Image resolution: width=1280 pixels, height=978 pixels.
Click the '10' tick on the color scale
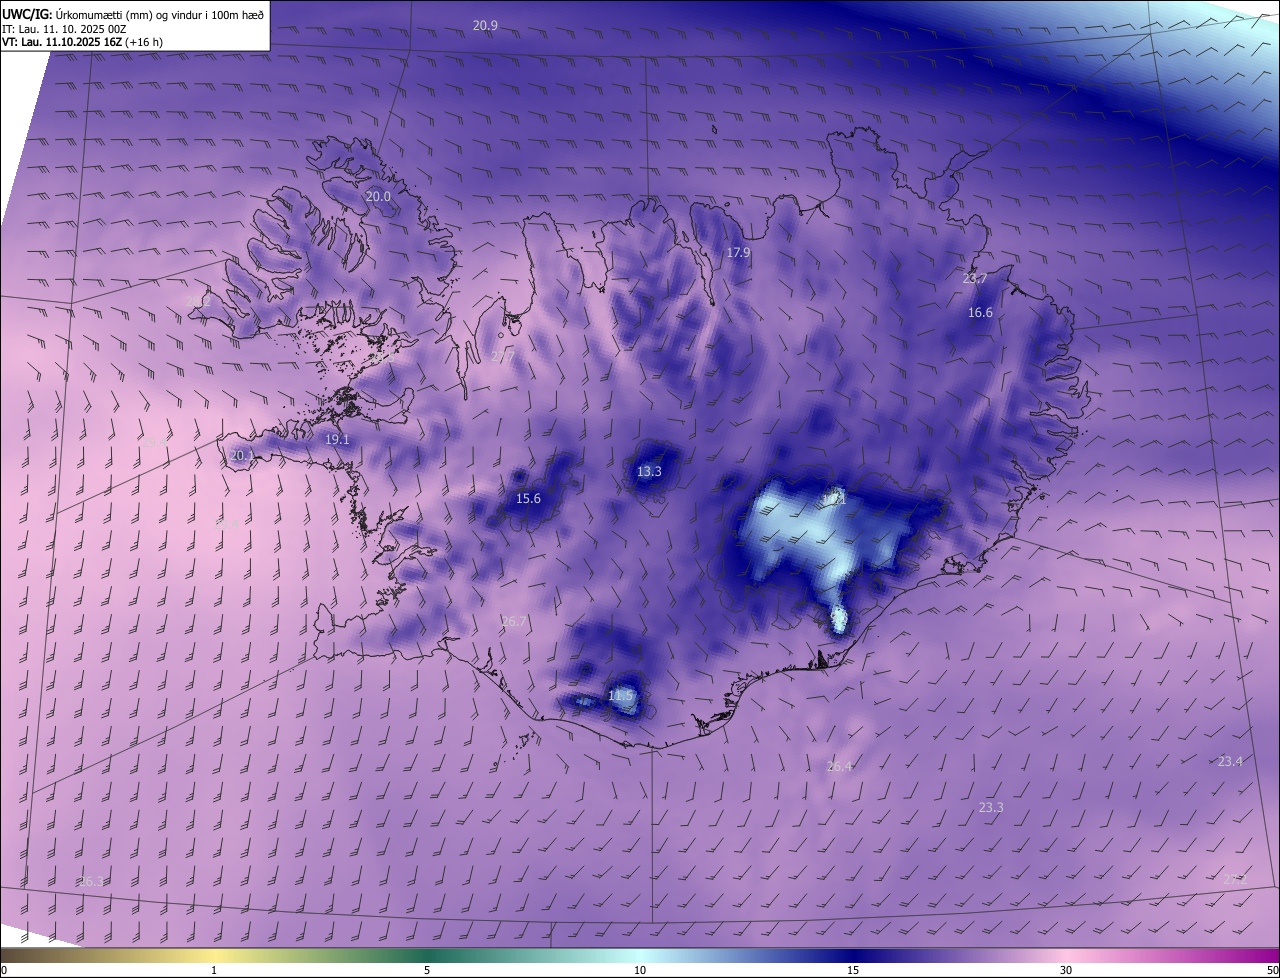click(x=640, y=970)
